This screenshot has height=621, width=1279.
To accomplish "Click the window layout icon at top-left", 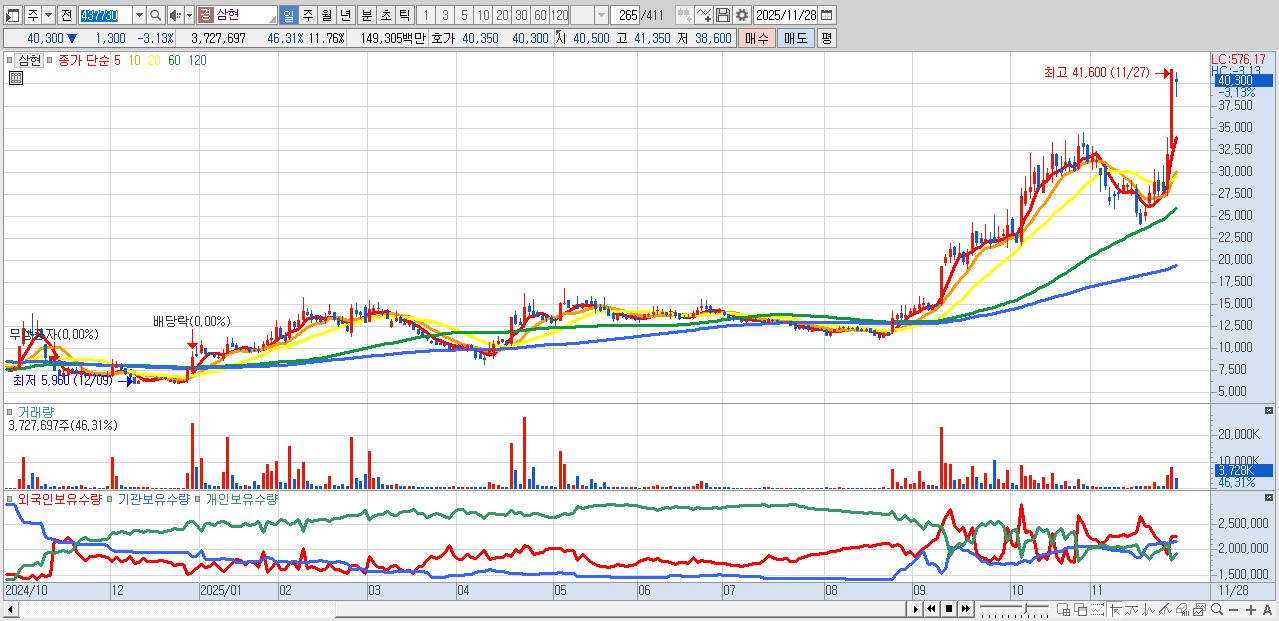I will pyautogui.click(x=12, y=15).
